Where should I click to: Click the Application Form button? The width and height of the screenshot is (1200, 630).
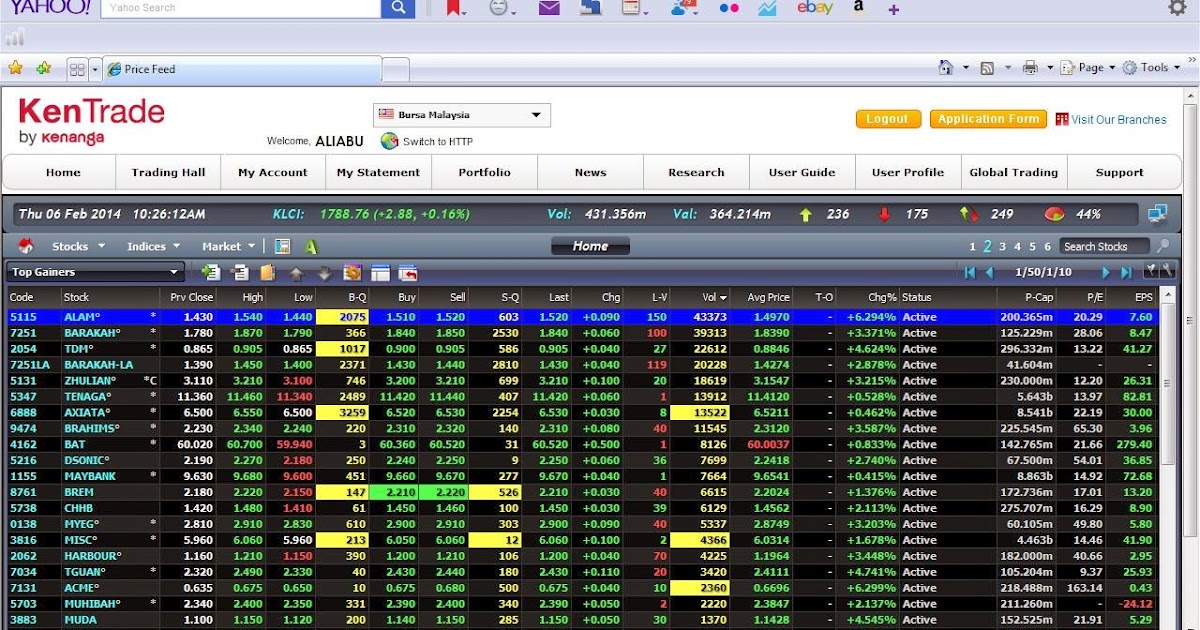coord(988,119)
